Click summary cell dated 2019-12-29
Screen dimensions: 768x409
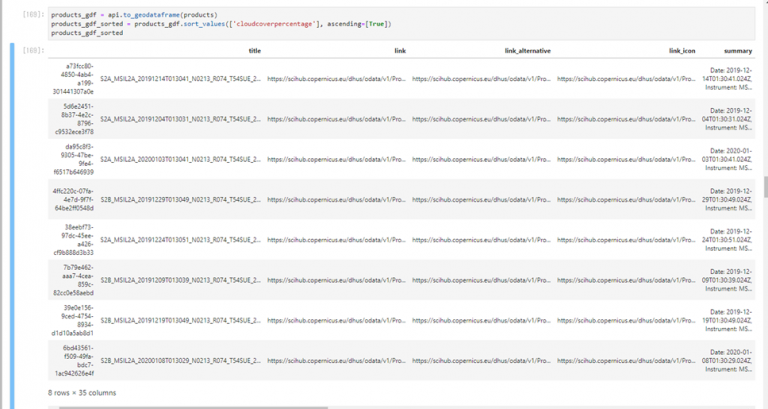727,199
